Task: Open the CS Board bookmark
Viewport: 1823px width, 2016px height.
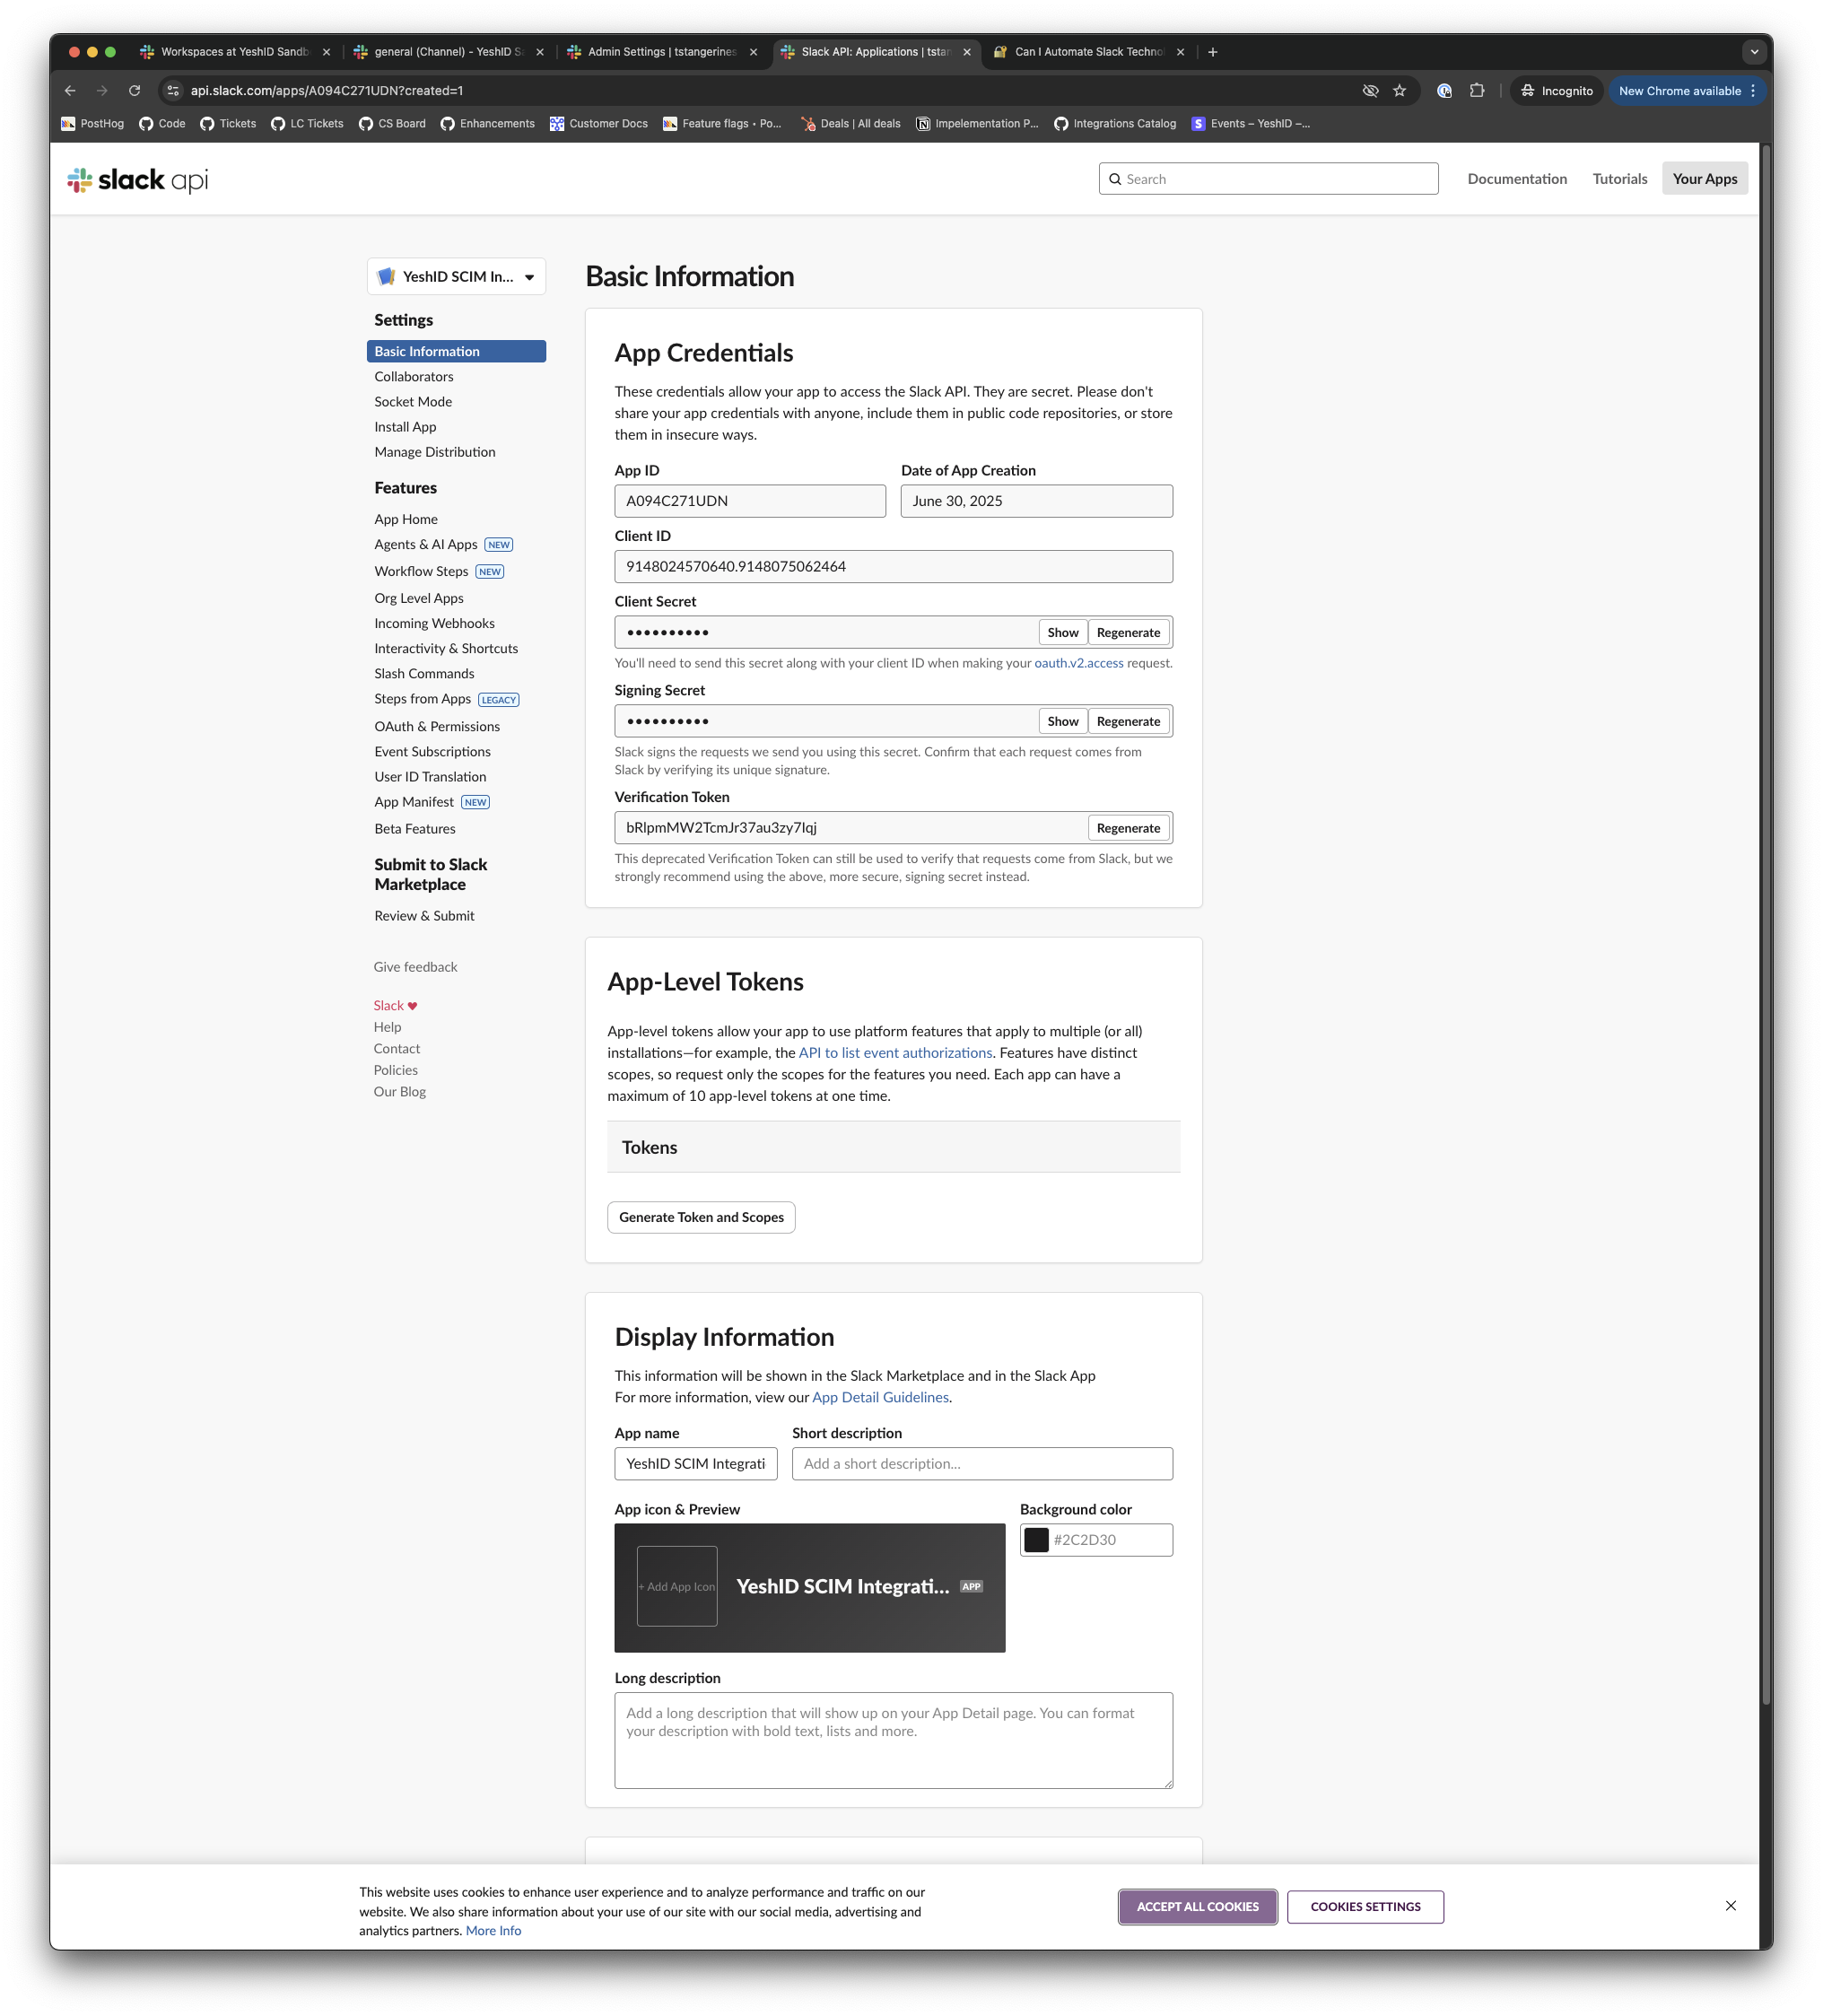Action: coord(392,124)
